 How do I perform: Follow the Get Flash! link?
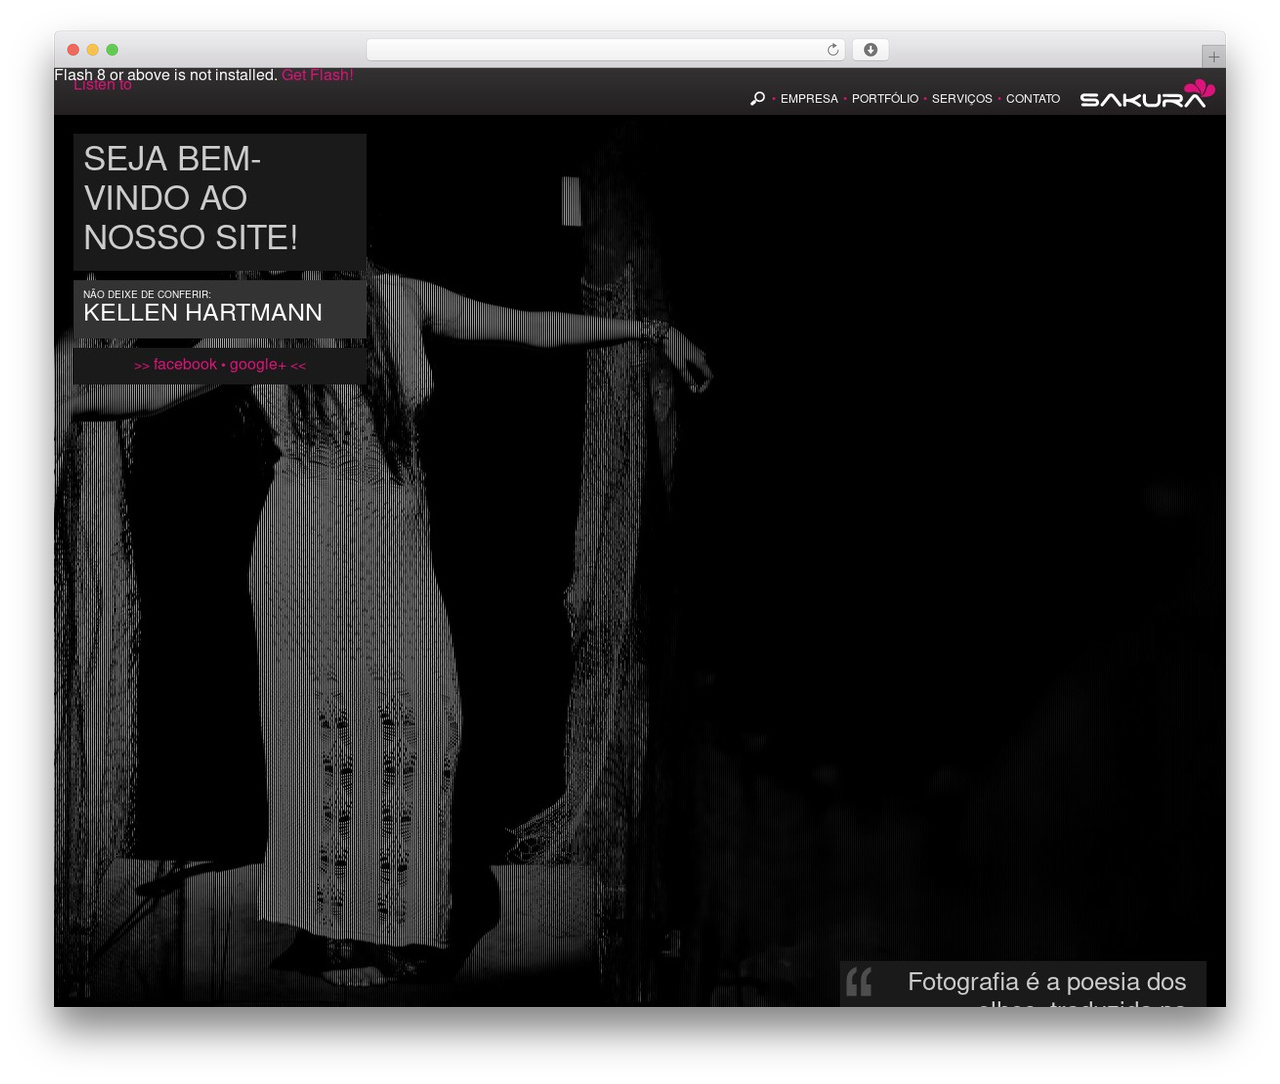317,75
